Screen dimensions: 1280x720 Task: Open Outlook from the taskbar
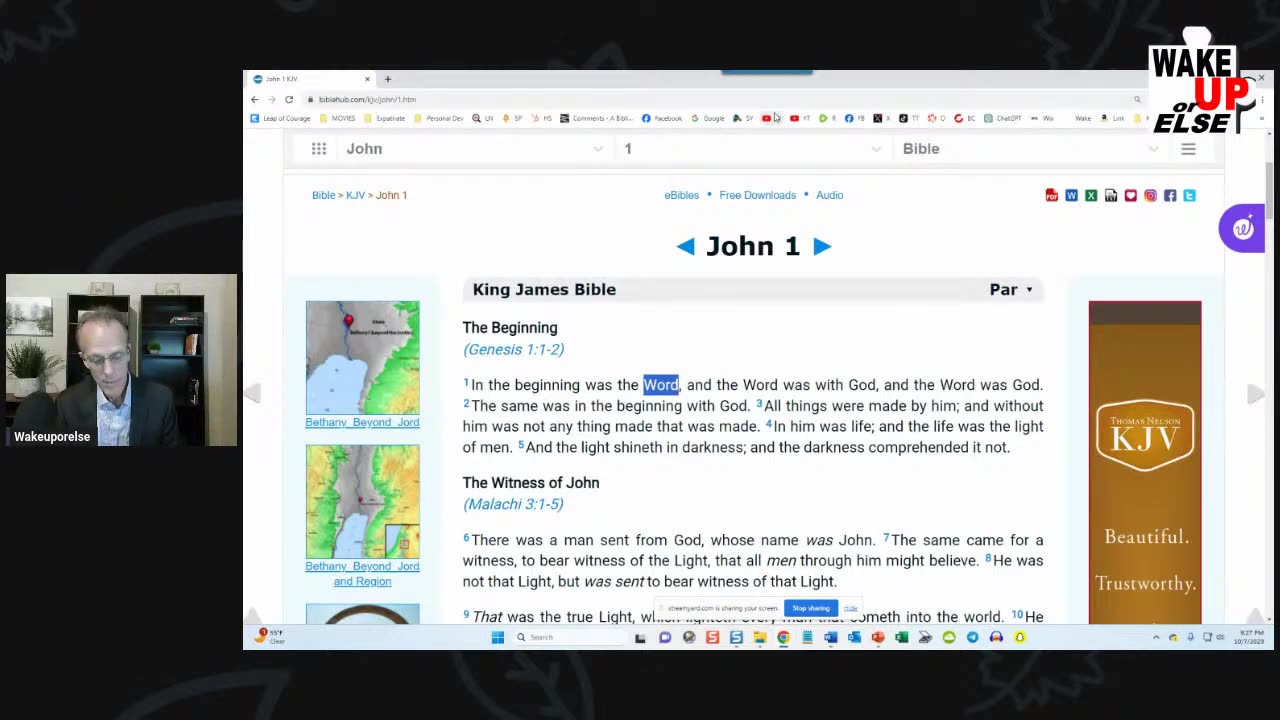coord(854,637)
